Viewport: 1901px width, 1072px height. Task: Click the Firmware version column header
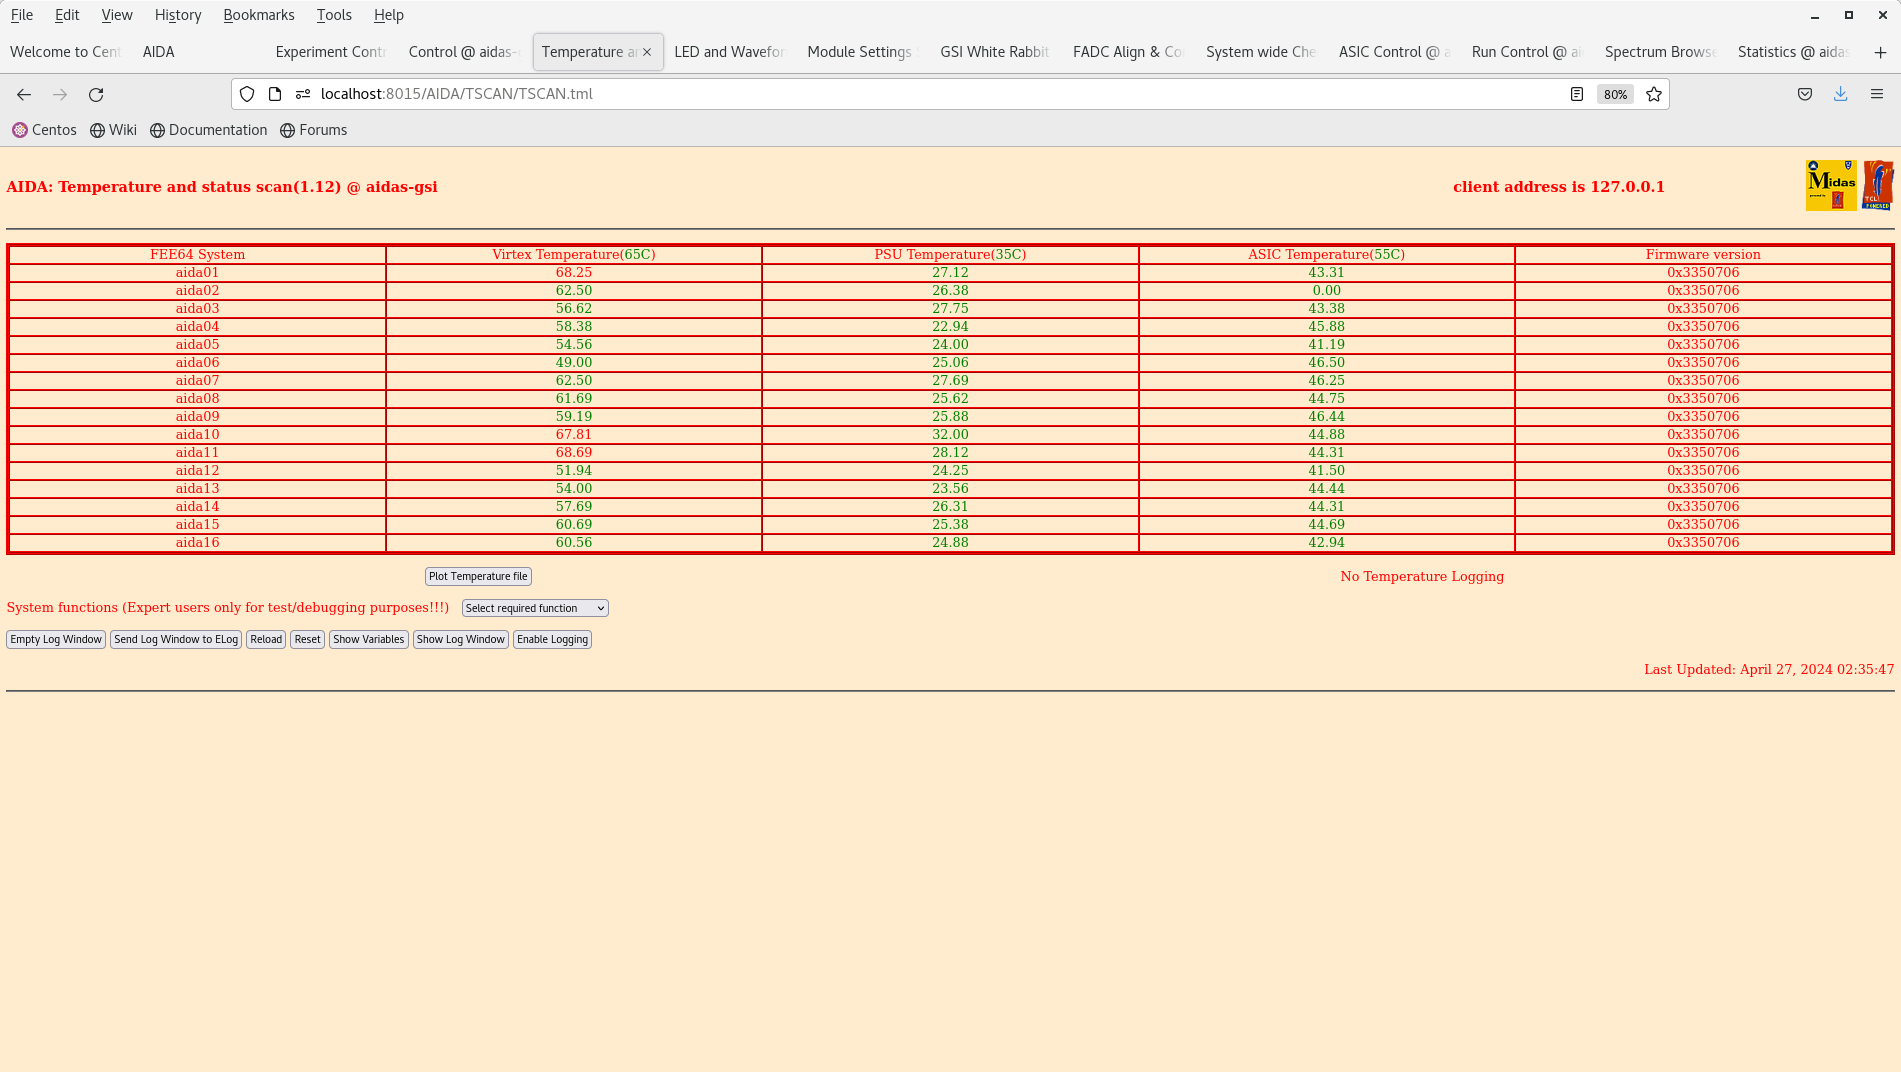pyautogui.click(x=1703, y=254)
